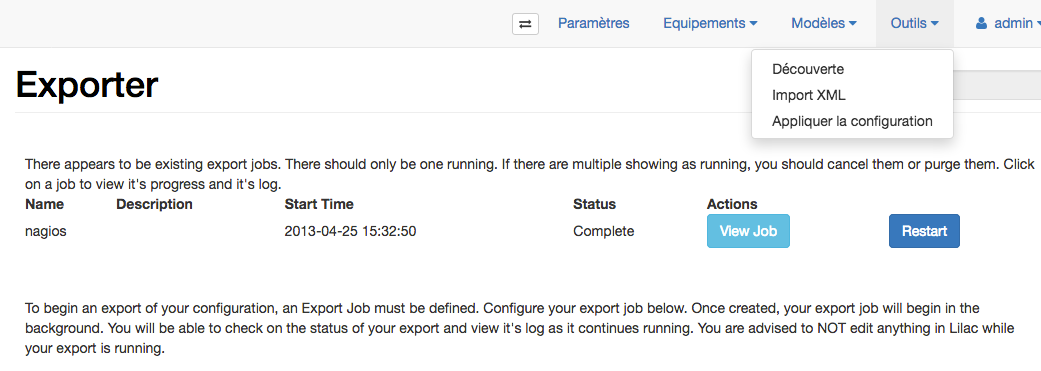1041x371 pixels.
Task: Collapse the Outils dropdown menu
Action: click(x=915, y=23)
